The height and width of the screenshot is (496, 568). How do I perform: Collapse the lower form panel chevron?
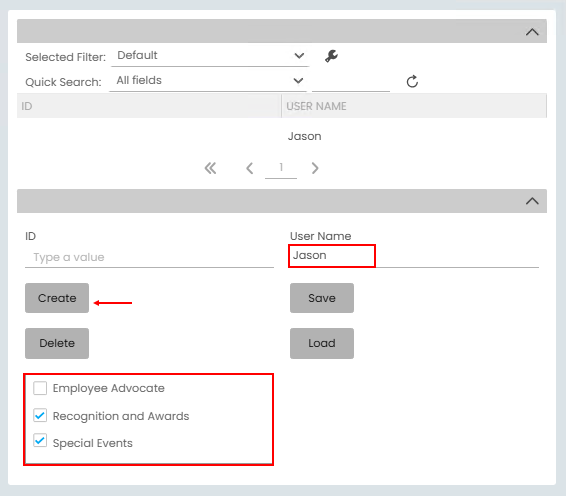(532, 201)
